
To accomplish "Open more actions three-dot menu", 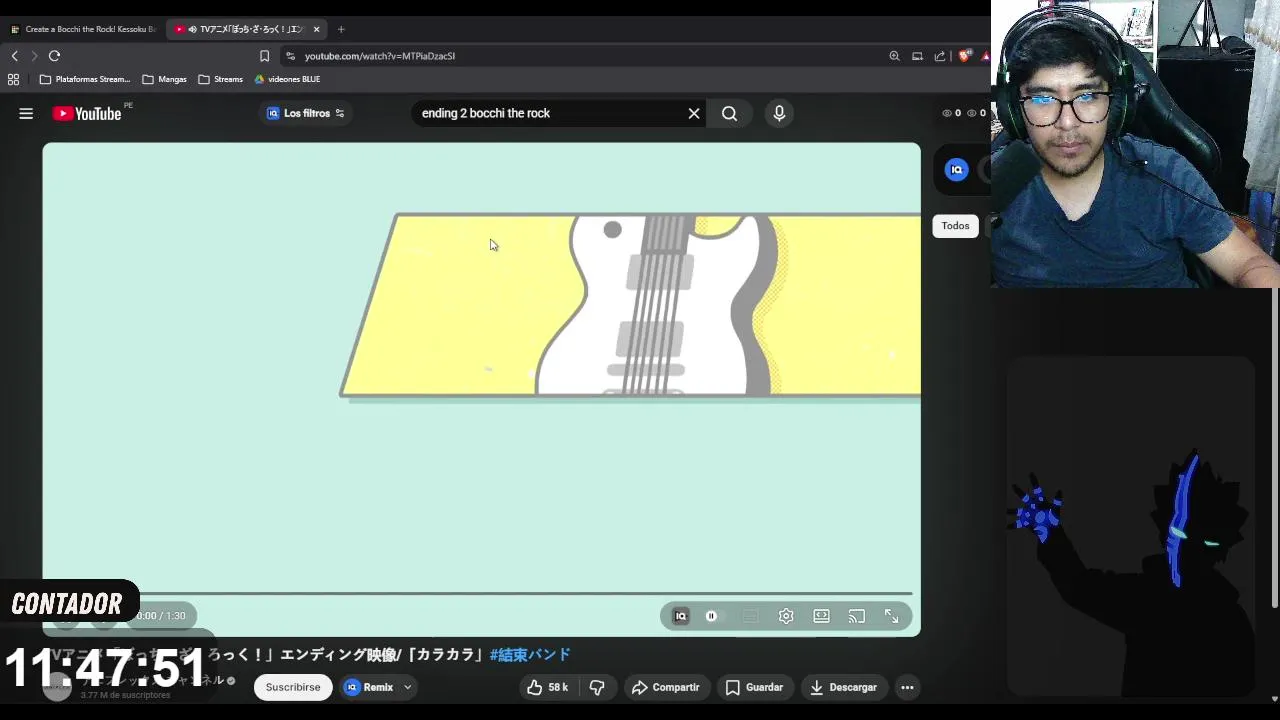I will click(x=907, y=687).
